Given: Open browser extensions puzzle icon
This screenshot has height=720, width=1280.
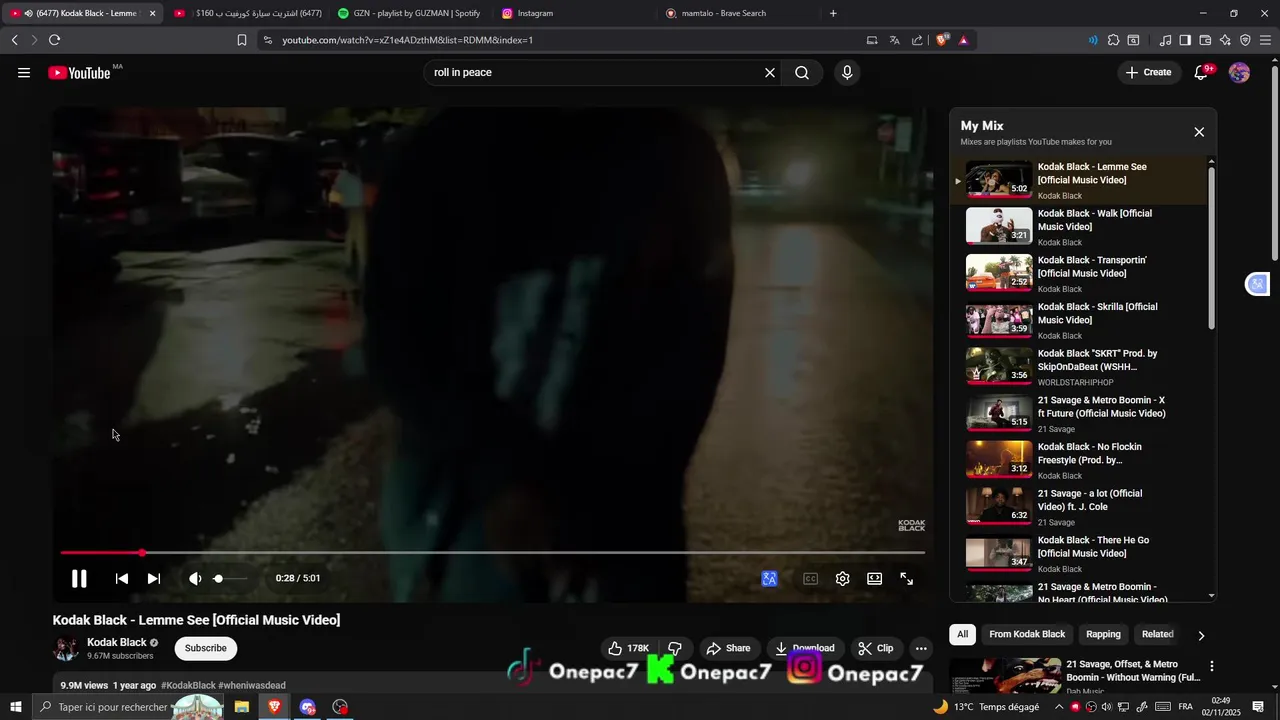Looking at the screenshot, I should point(1113,40).
